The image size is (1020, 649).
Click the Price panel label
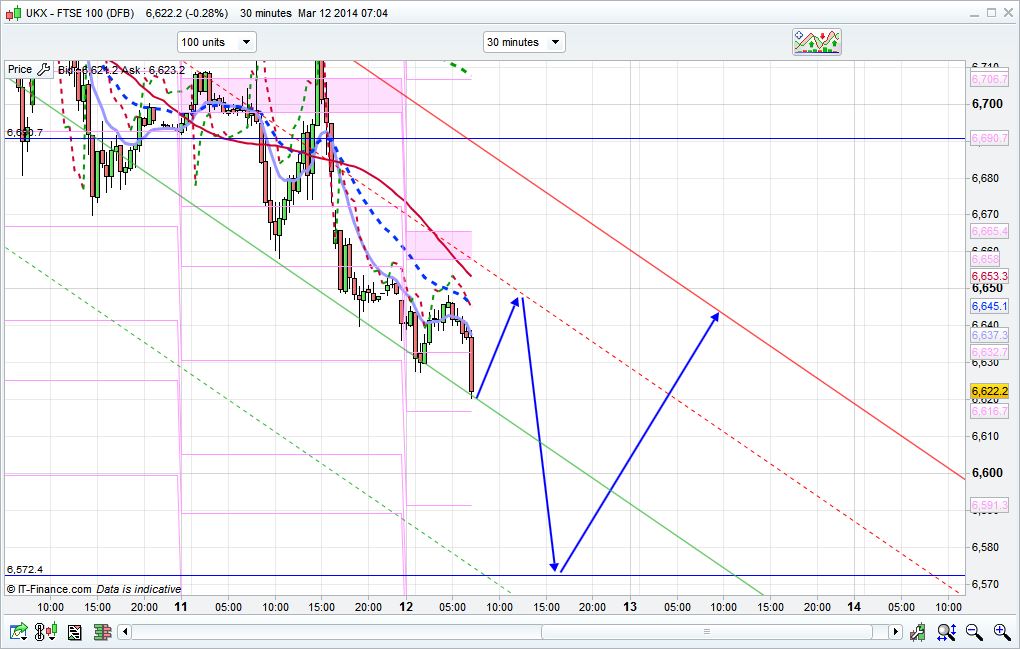tap(20, 69)
